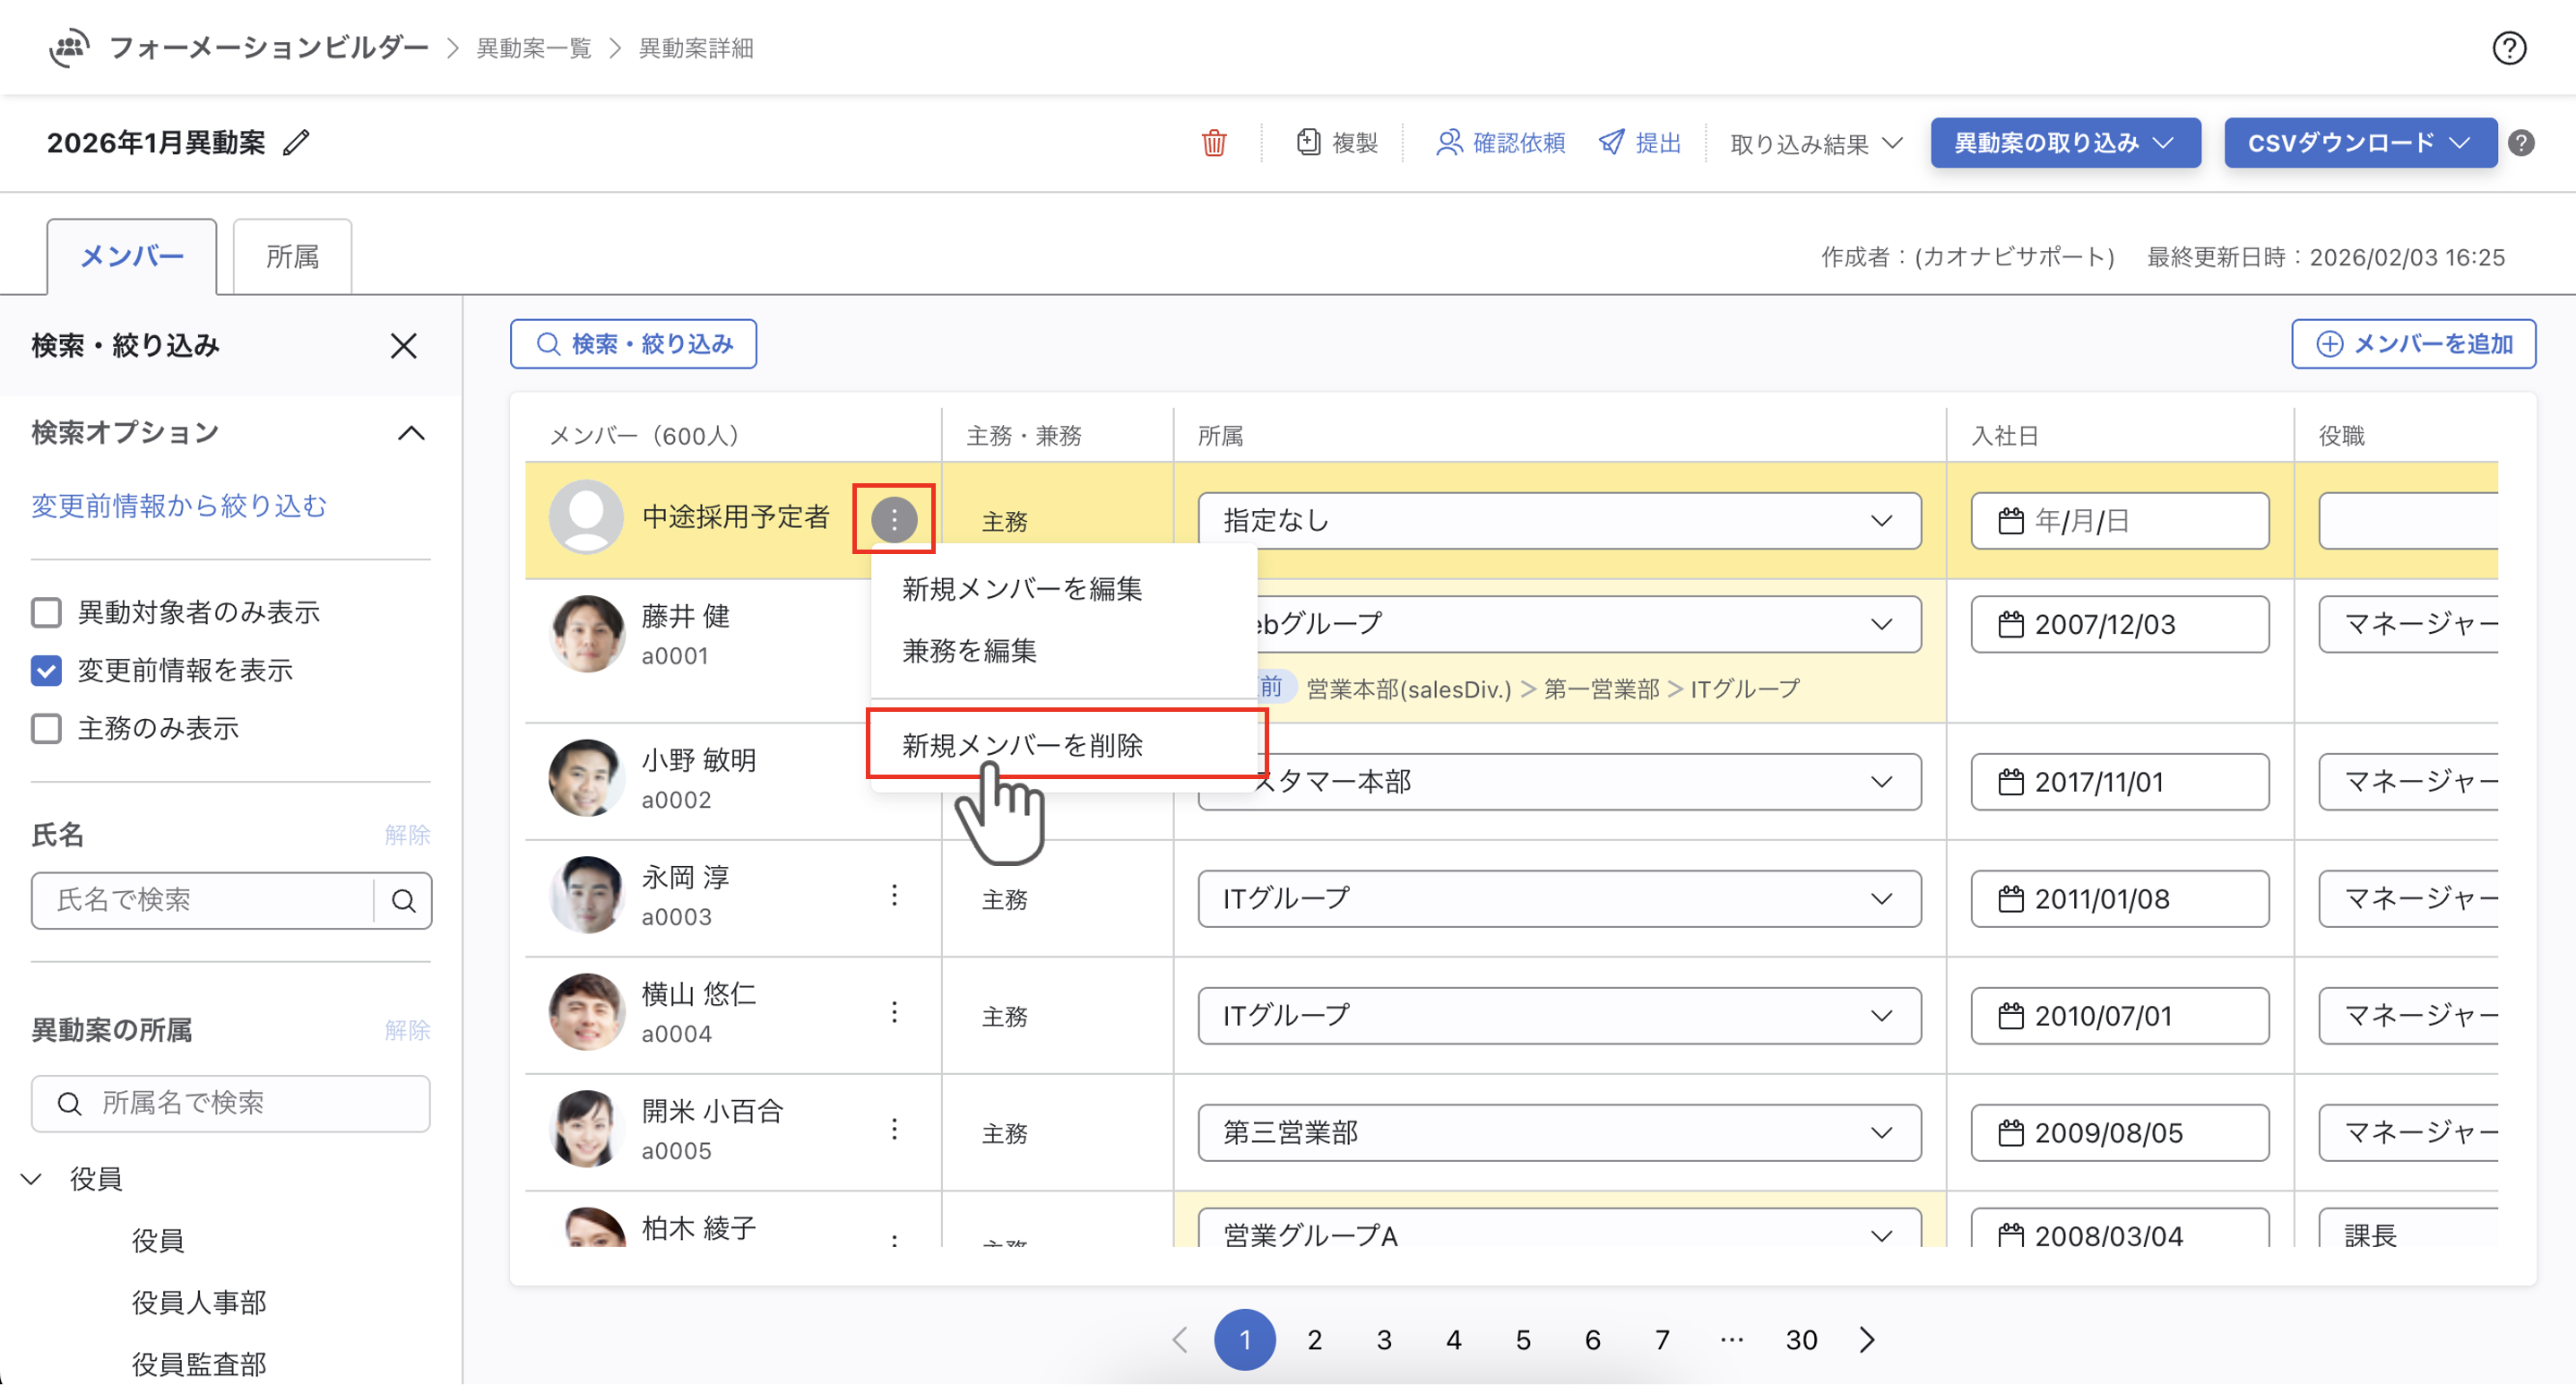The image size is (2576, 1395).
Task: Click pencil icon next to 2026年1月異動案
Action: tap(296, 143)
